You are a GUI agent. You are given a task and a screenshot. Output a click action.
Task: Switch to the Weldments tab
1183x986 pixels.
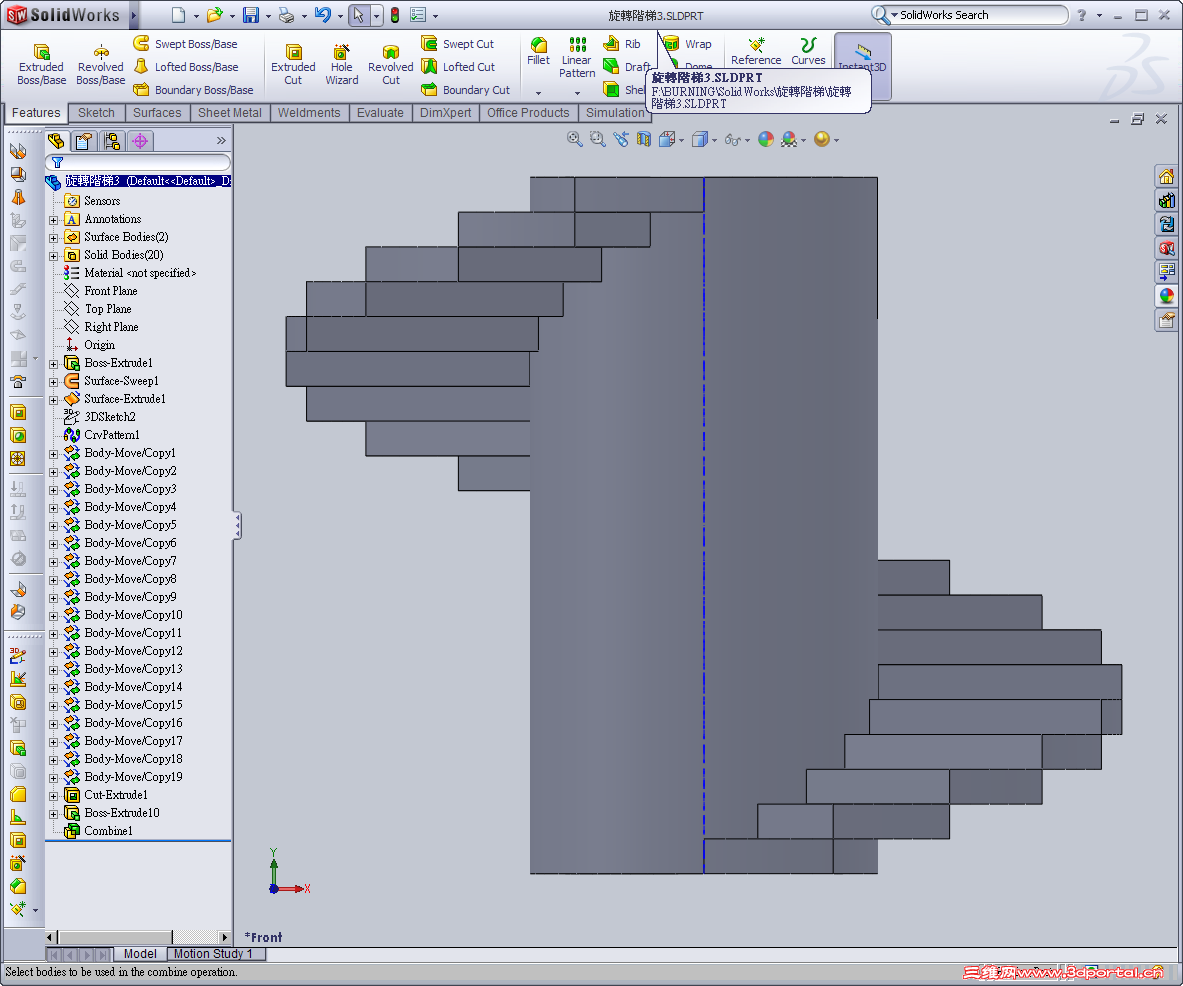point(309,112)
